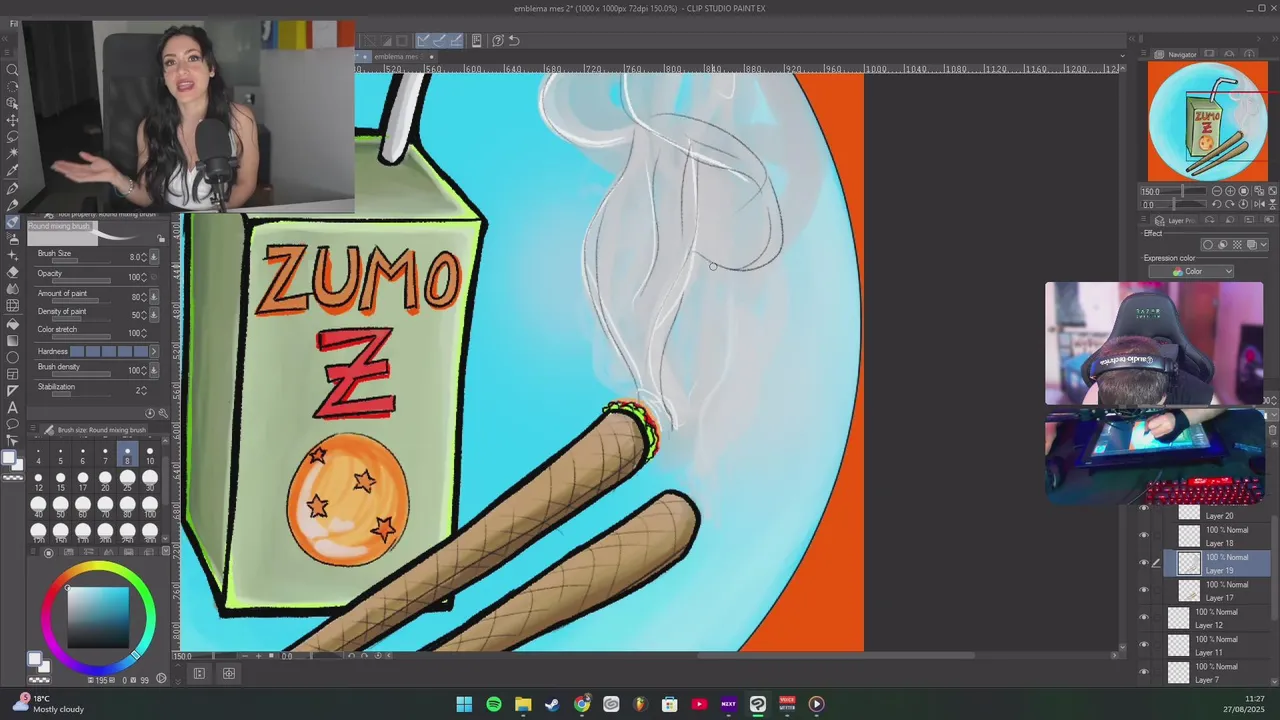
Task: Toggle the lock beside Round mixing brush
Action: tap(161, 239)
